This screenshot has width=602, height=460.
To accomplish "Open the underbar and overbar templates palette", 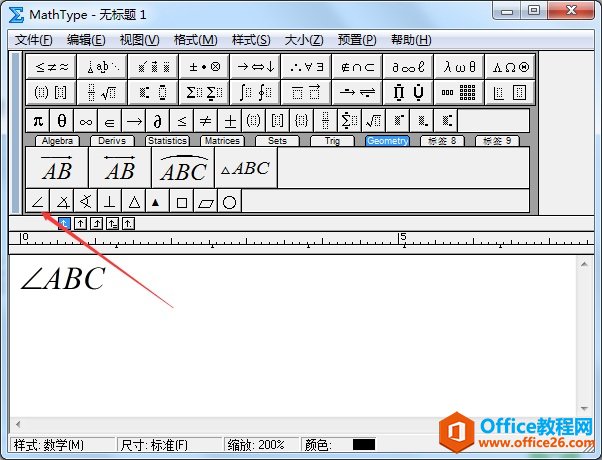I will [306, 92].
